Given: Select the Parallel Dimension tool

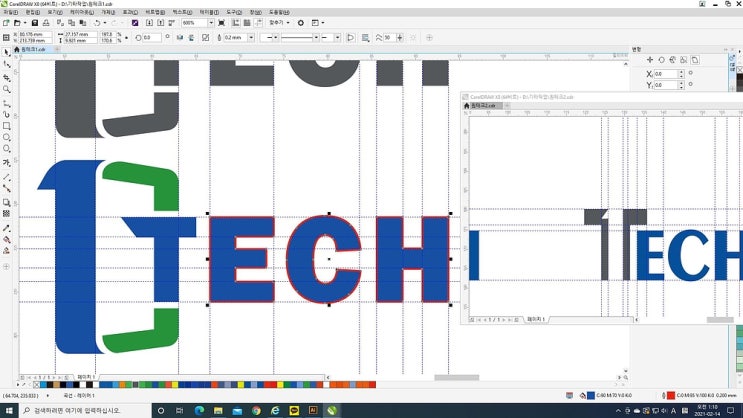Looking at the screenshot, I should click(x=6, y=176).
